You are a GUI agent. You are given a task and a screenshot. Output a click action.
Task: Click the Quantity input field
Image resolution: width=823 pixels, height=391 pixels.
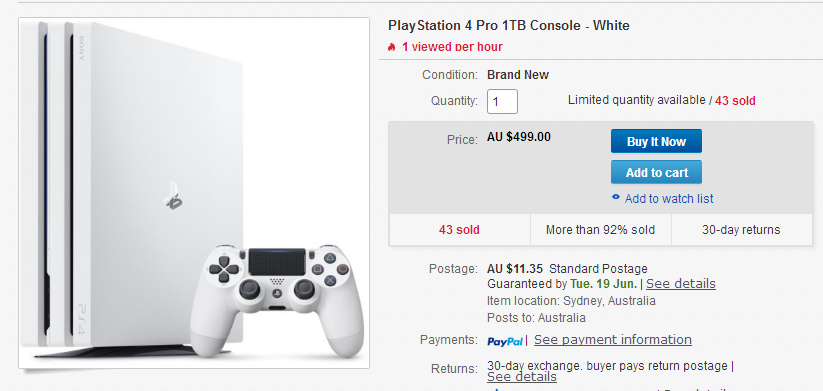coord(502,101)
